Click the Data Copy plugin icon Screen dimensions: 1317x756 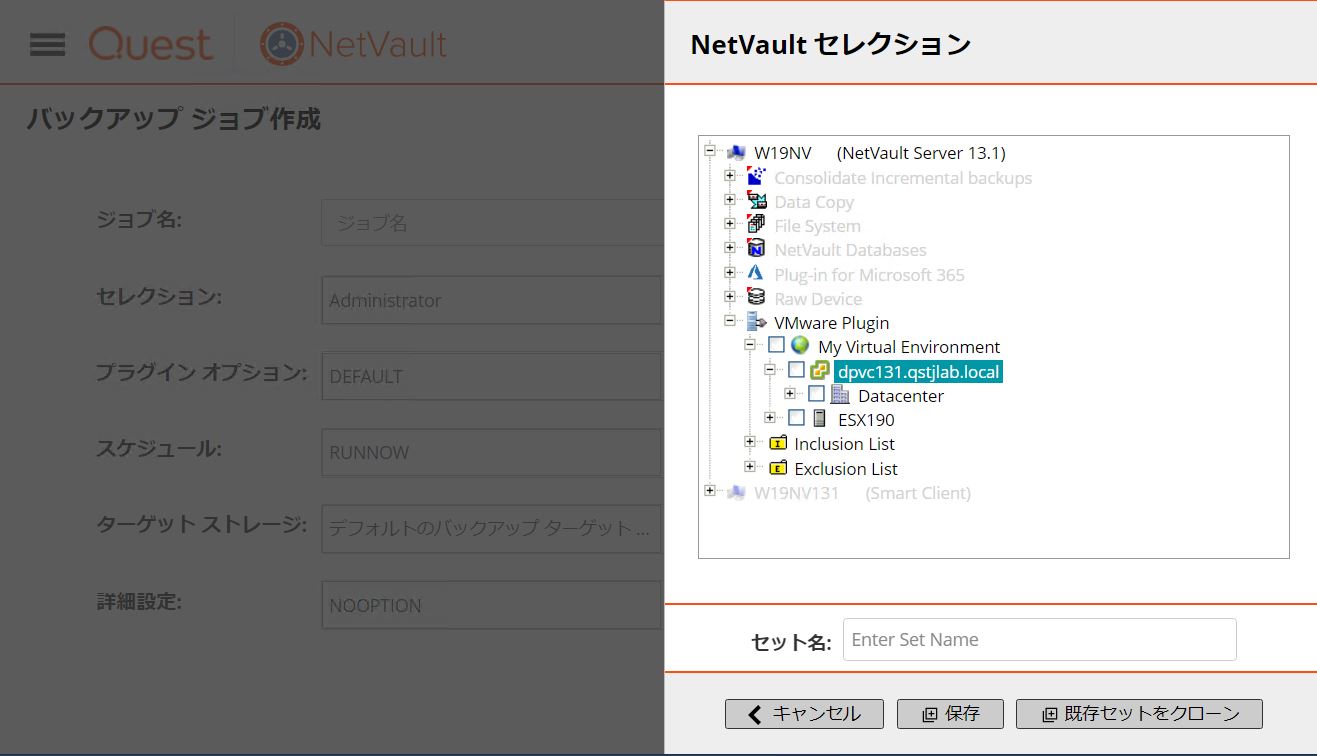tap(757, 201)
